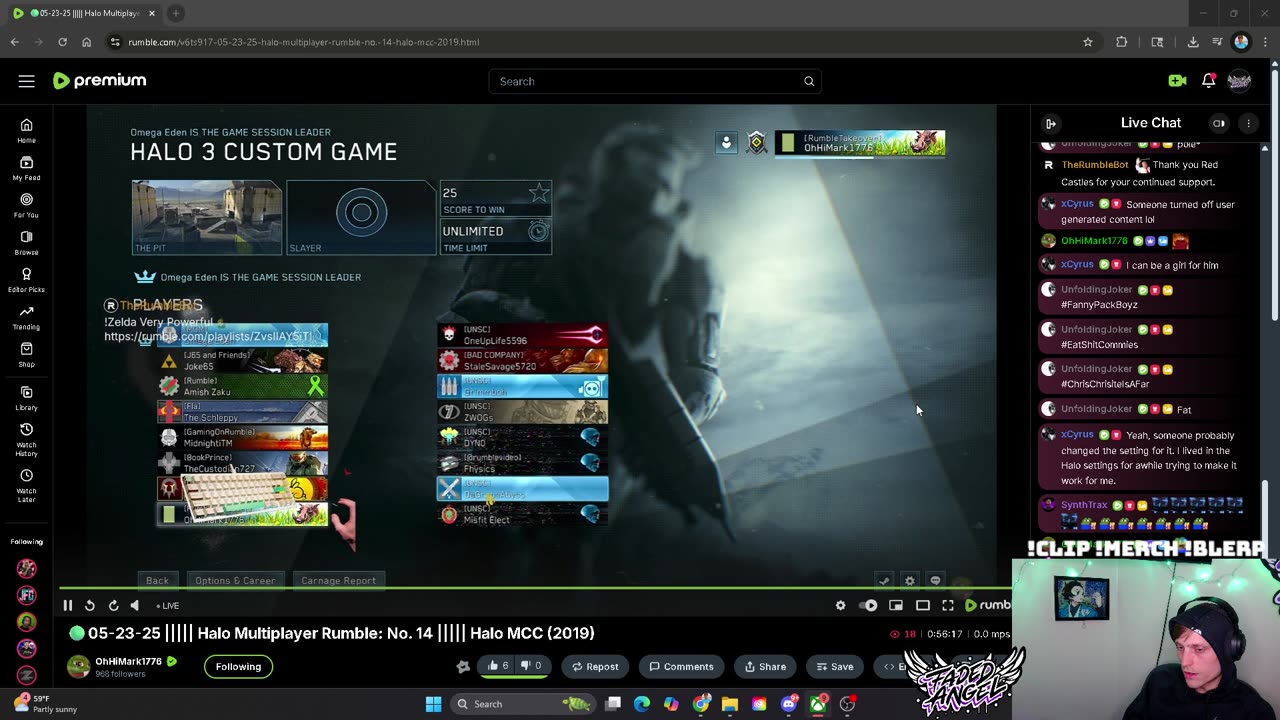
Task: Select the Halo Multiplayer browser tab
Action: 85,13
